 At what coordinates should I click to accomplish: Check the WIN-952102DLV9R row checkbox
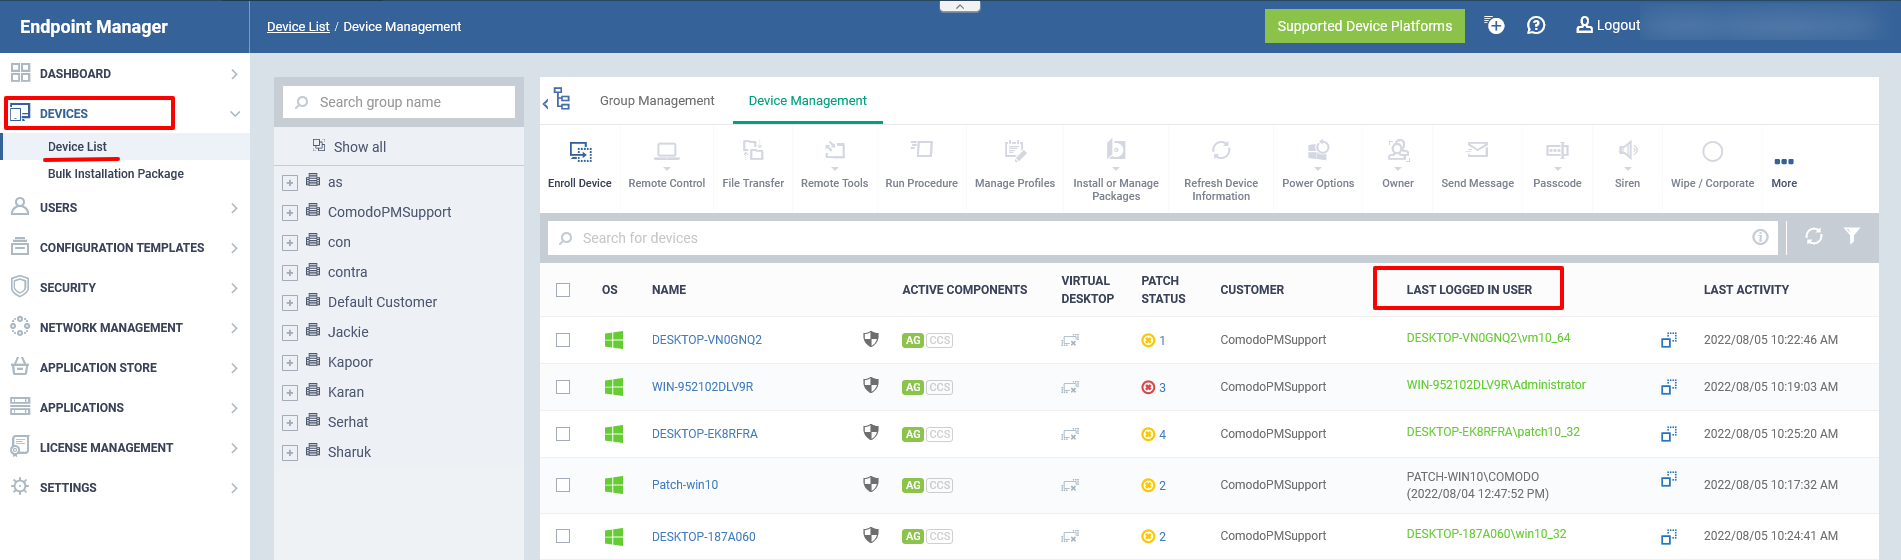[563, 387]
